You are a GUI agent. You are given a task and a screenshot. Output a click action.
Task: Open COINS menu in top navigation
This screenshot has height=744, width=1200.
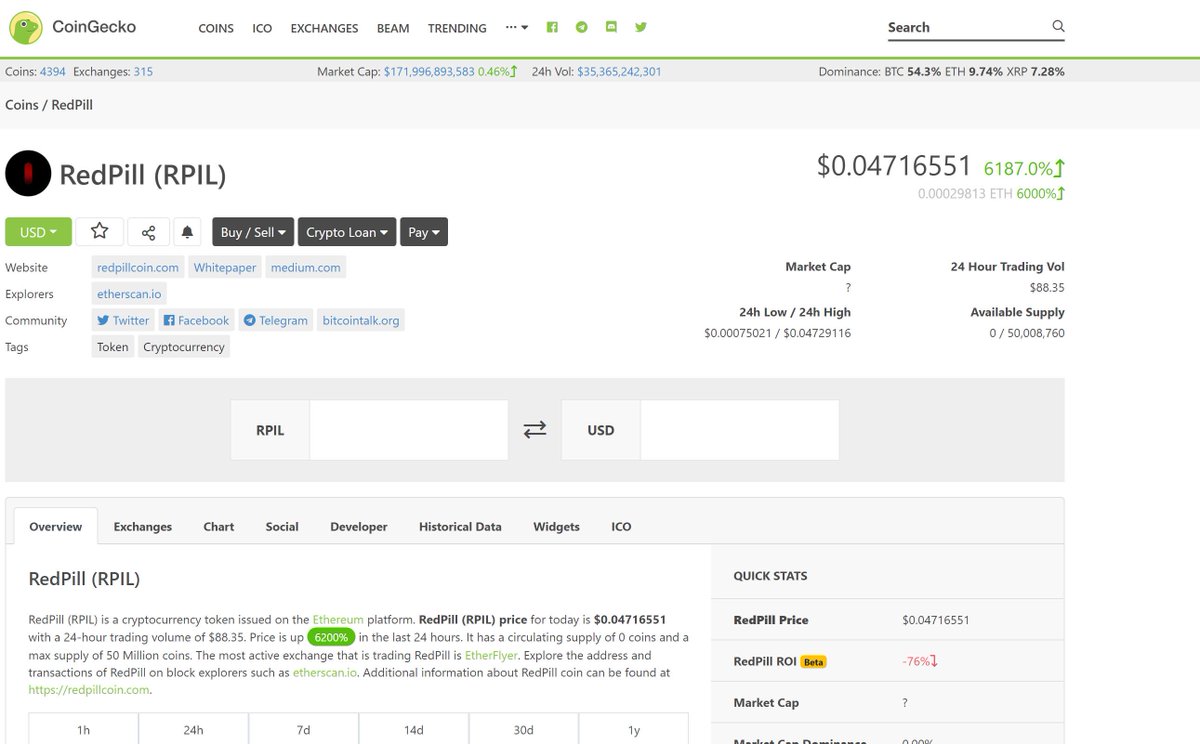216,28
